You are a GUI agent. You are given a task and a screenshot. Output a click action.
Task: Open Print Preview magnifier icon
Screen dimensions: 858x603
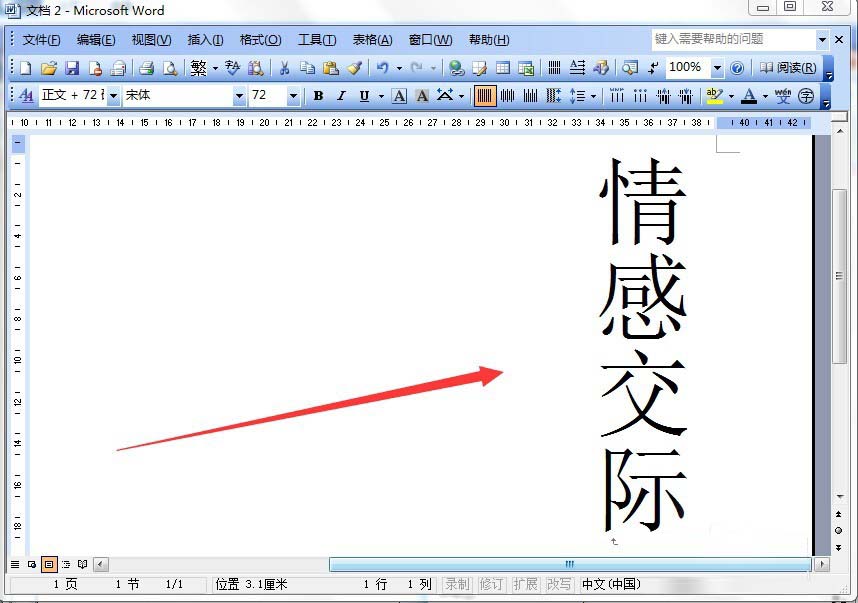click(170, 68)
